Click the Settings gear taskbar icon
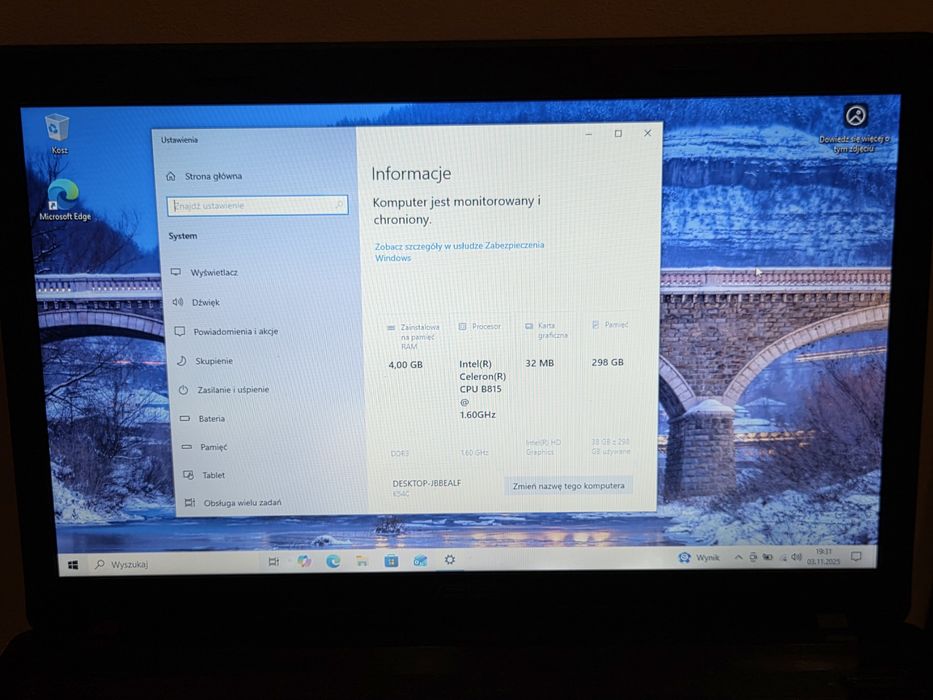The image size is (933, 700). click(450, 560)
